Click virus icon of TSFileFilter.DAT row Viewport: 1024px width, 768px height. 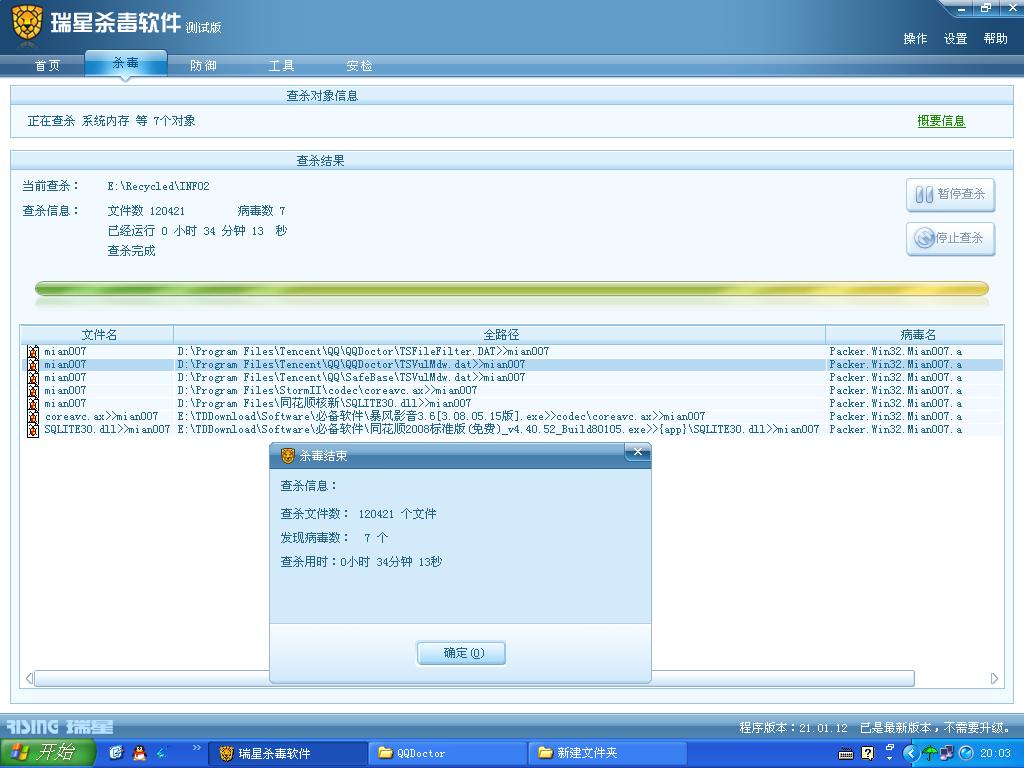(33, 352)
